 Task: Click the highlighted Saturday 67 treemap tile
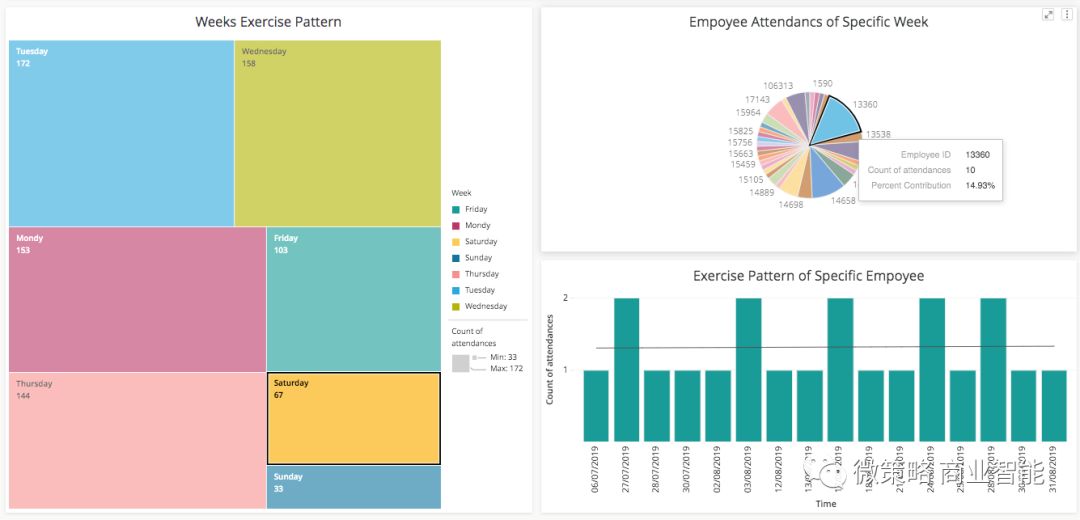(353, 418)
